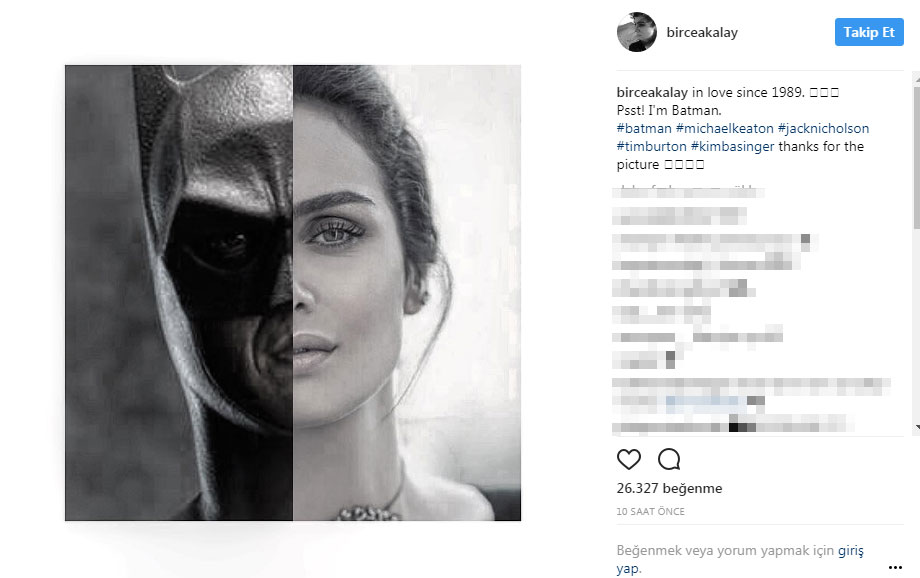The image size is (920, 578).
Task: Click the comments scrollbar up arrow
Action: coord(916,76)
